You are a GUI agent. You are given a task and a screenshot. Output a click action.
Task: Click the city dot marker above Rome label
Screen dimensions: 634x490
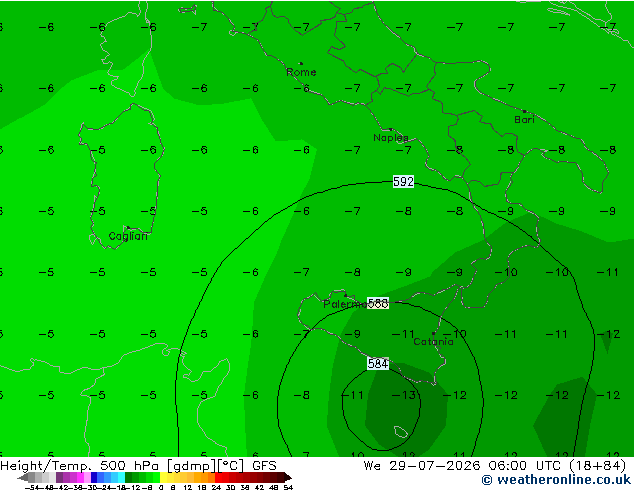pos(301,63)
